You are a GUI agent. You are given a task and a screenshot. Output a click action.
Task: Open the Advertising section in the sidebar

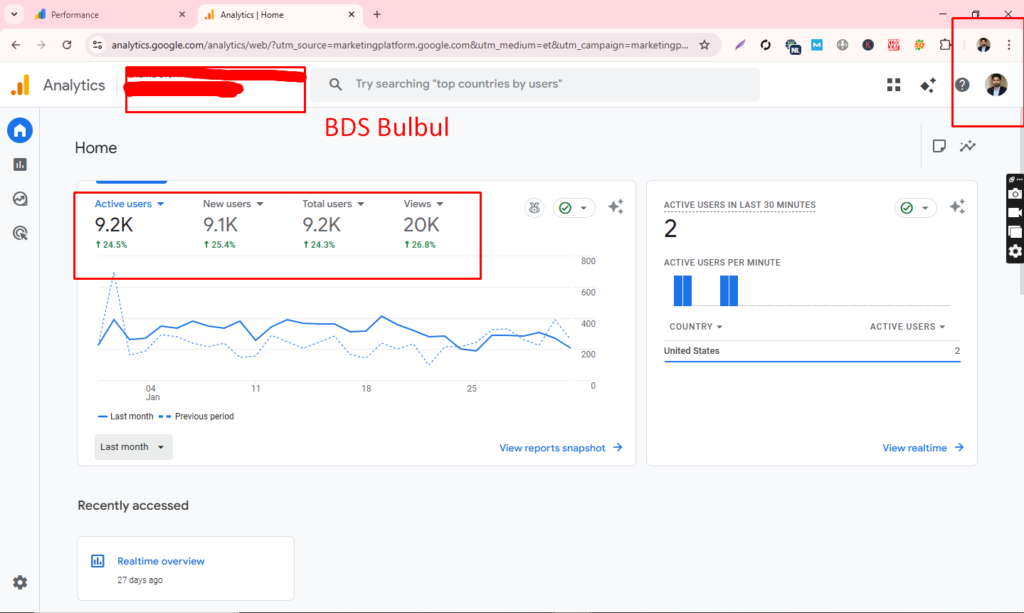tap(20, 233)
